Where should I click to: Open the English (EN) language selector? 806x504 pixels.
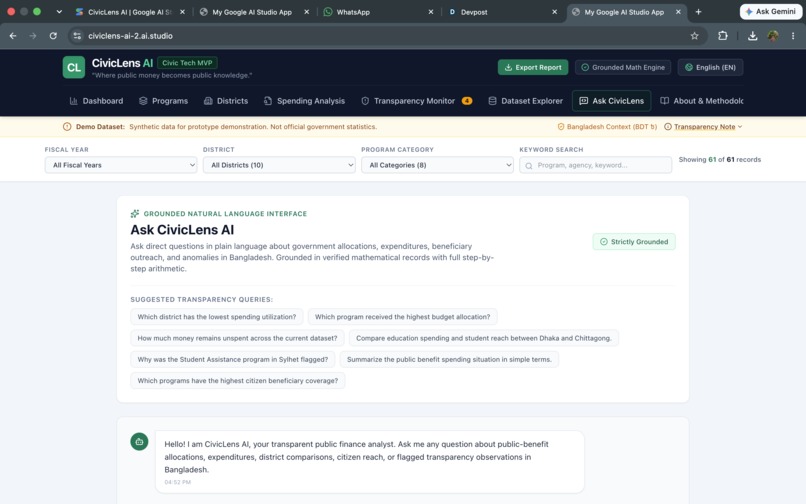(710, 67)
